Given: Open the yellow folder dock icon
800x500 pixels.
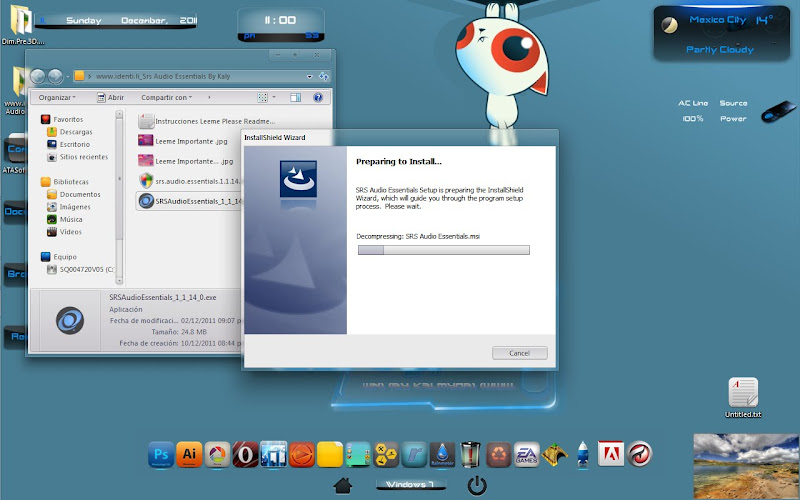Looking at the screenshot, I should pyautogui.click(x=330, y=454).
